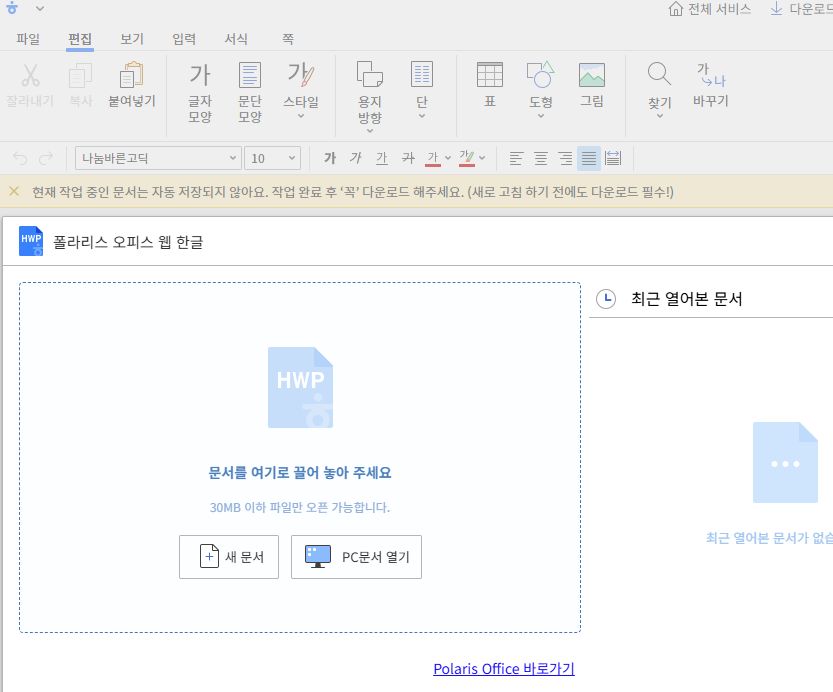Select the 편집 tab
Viewport: 833px width, 692px height.
(80, 39)
